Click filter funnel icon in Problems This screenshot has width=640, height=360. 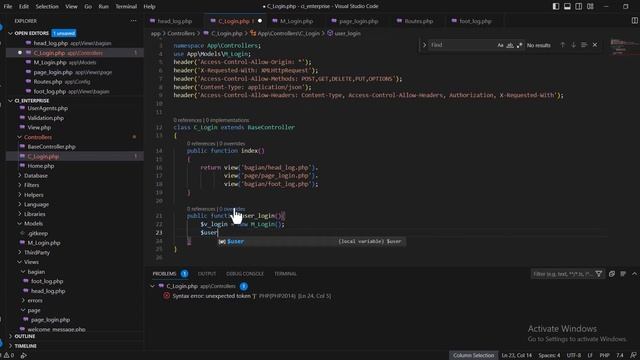599,274
